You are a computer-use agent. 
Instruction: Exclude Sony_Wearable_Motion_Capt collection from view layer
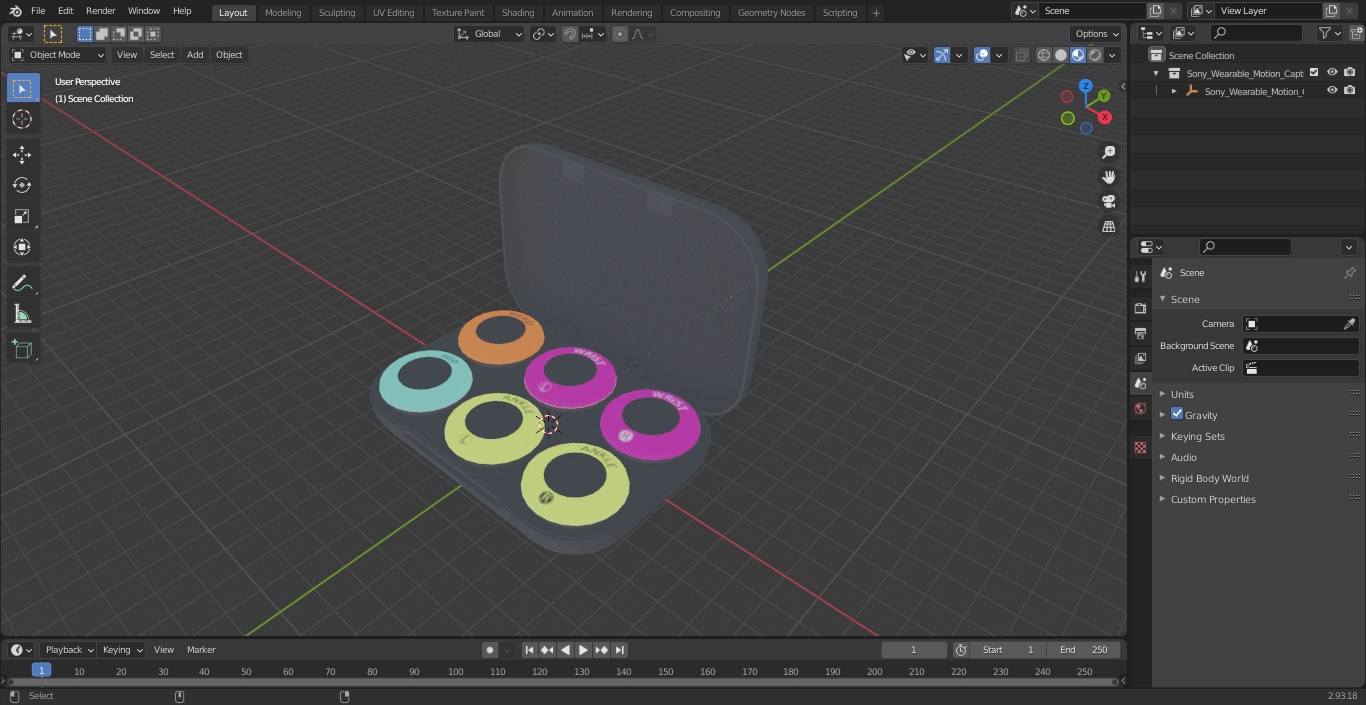point(1314,73)
